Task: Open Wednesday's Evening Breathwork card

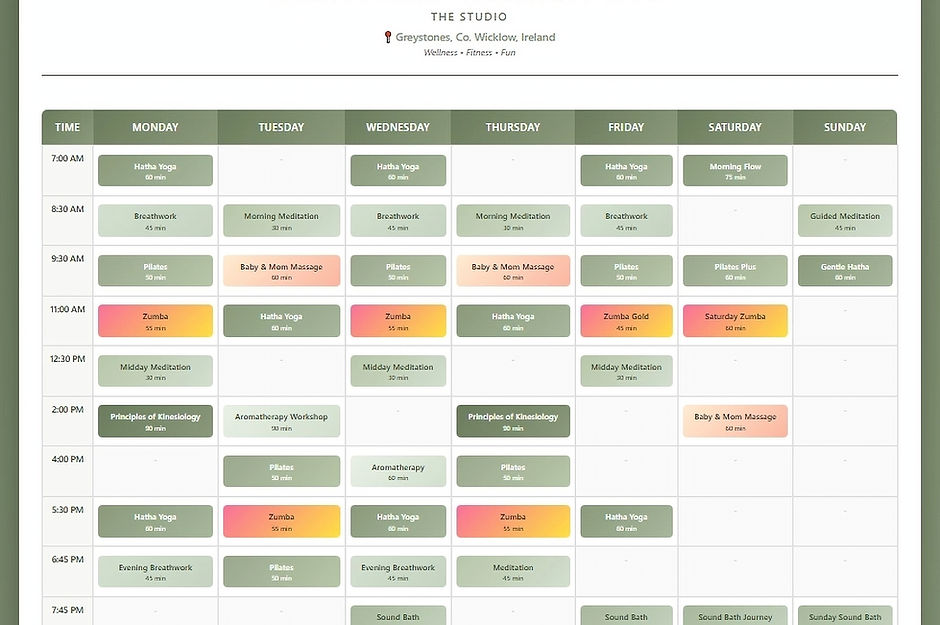Action: tap(398, 570)
